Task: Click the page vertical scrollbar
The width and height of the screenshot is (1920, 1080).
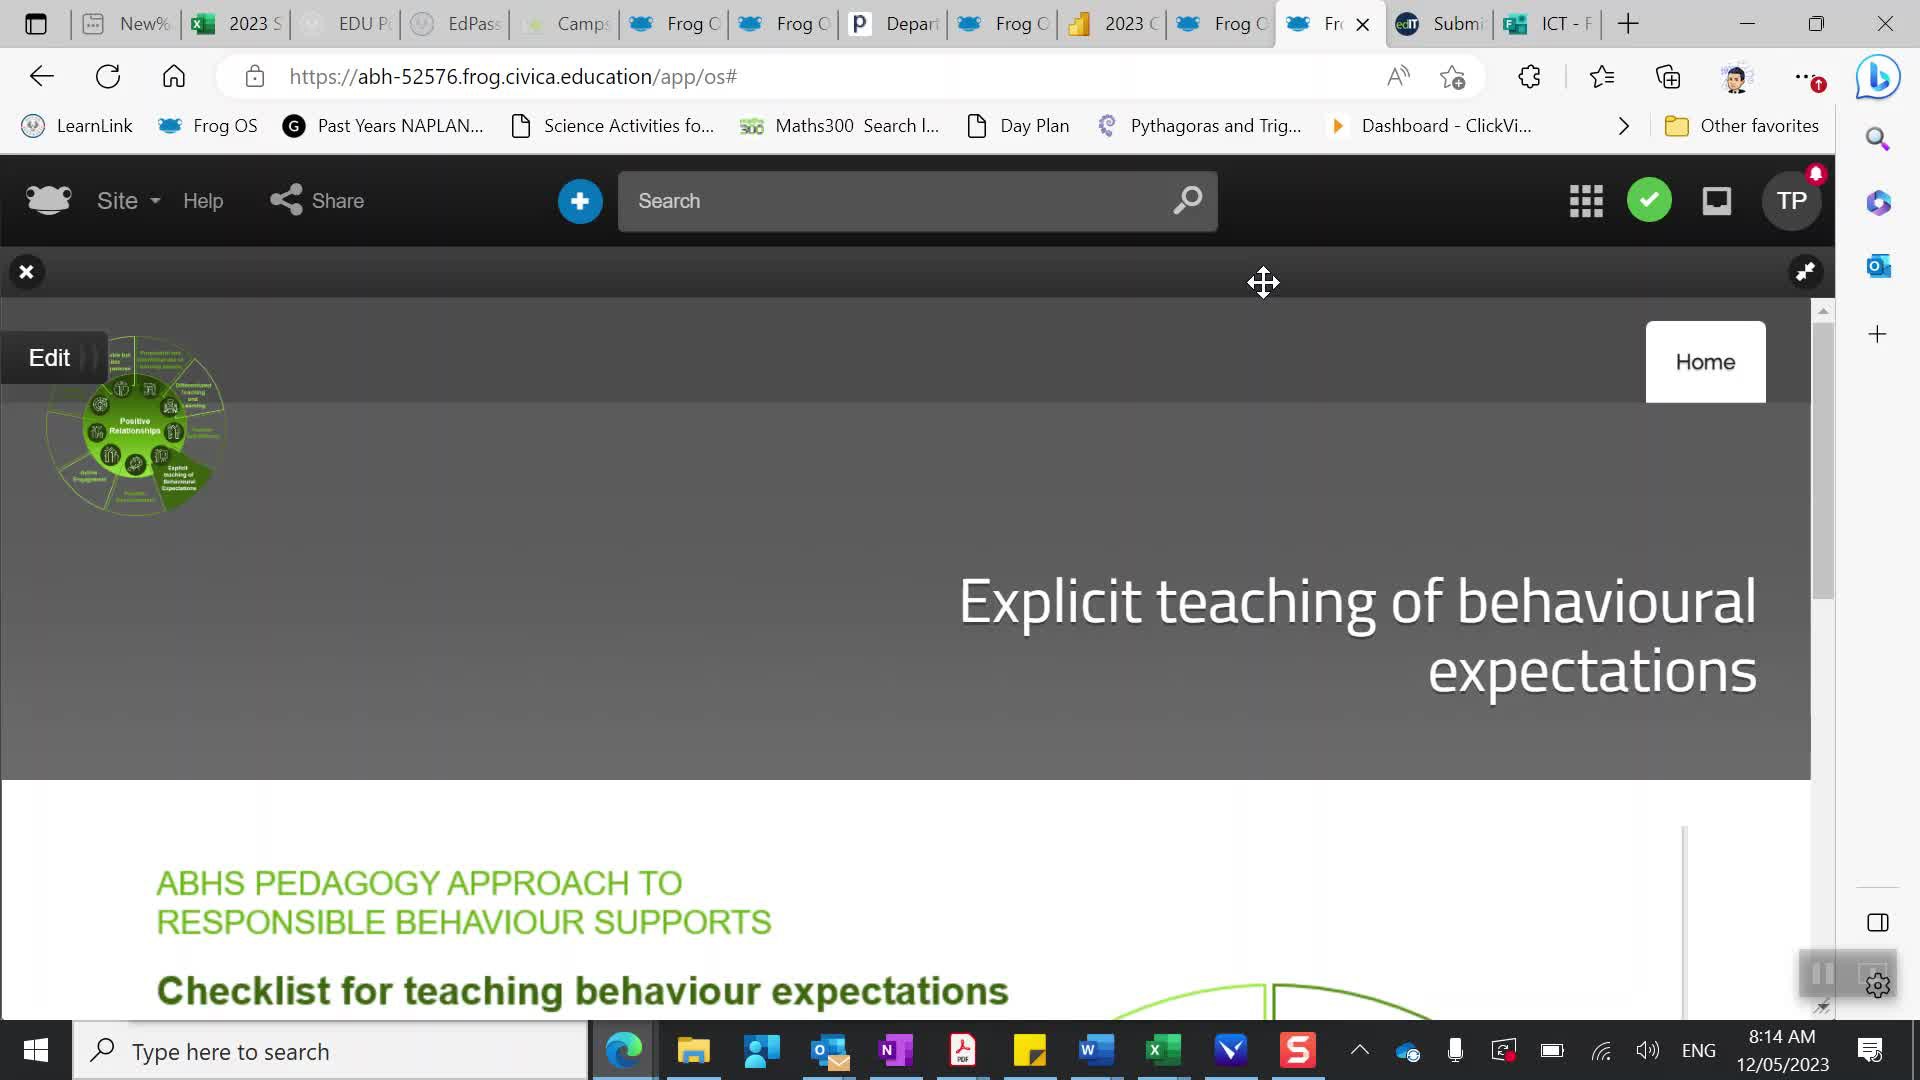Action: pos(1823,460)
